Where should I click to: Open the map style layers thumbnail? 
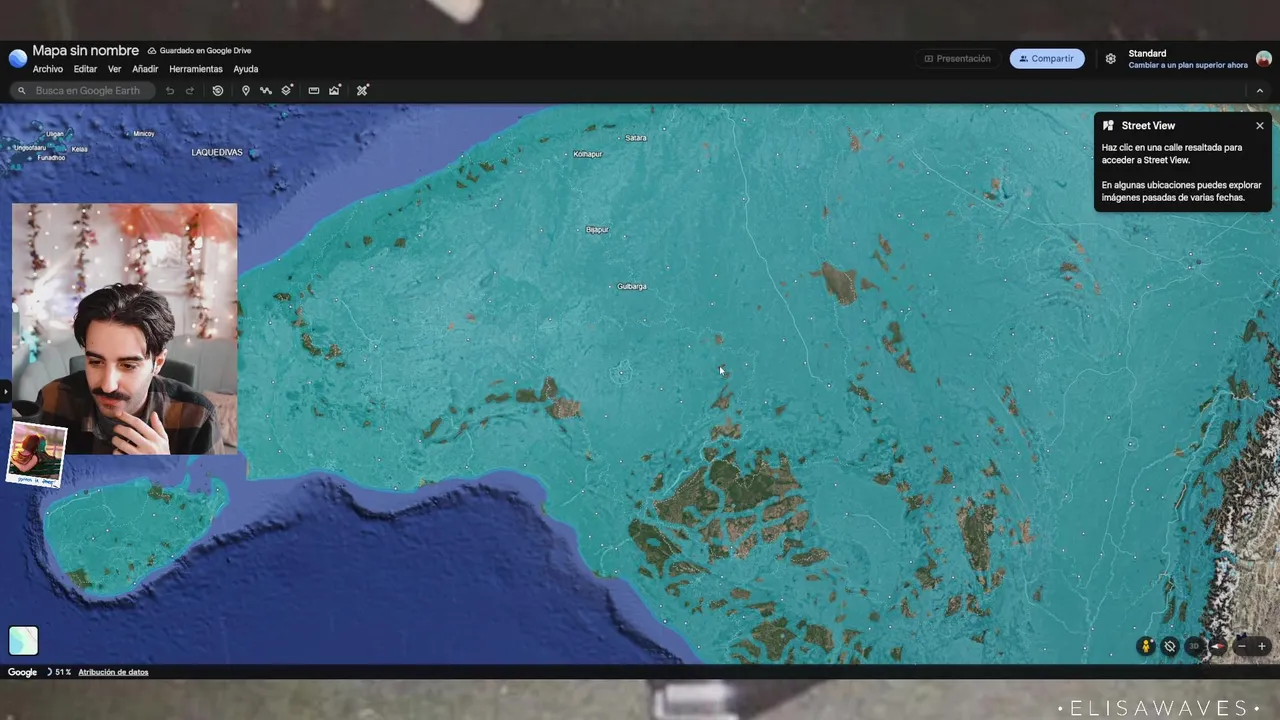point(23,641)
